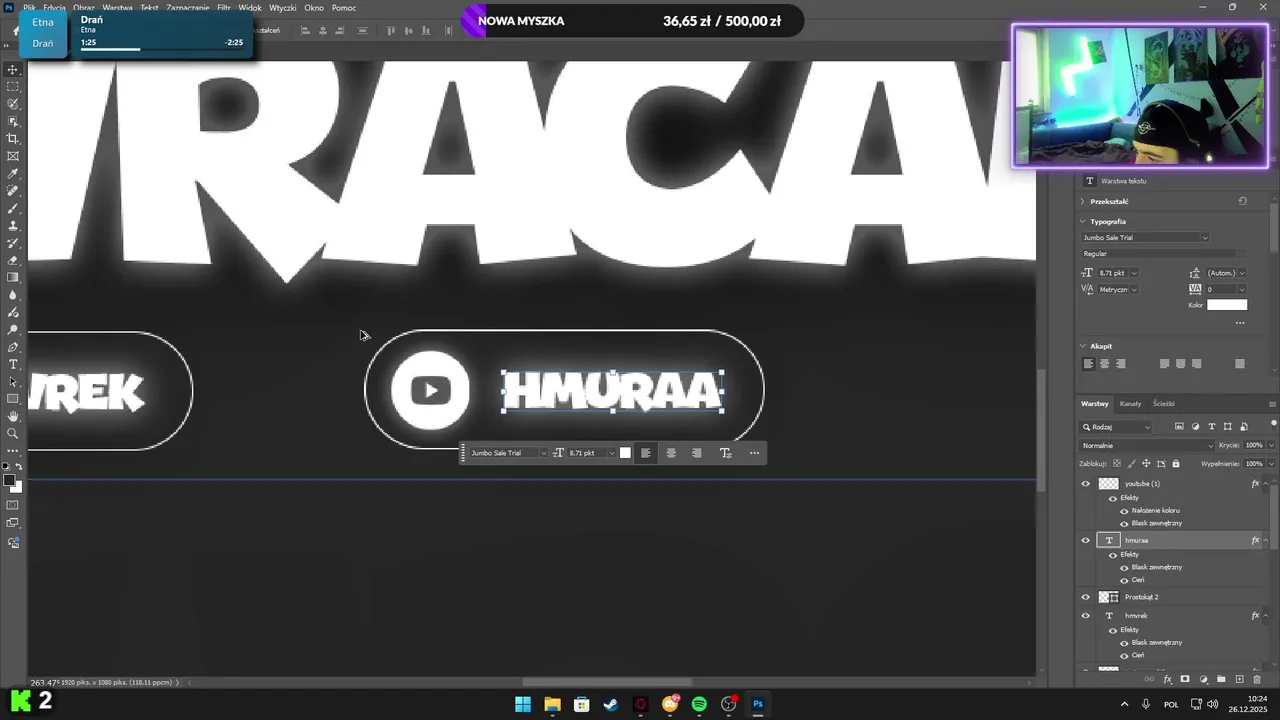Open the Filtr menu
1280x720 pixels.
224,7
